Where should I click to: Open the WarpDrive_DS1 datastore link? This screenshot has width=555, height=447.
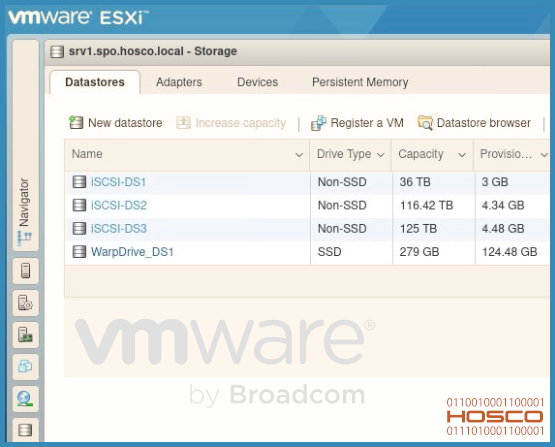click(x=132, y=252)
